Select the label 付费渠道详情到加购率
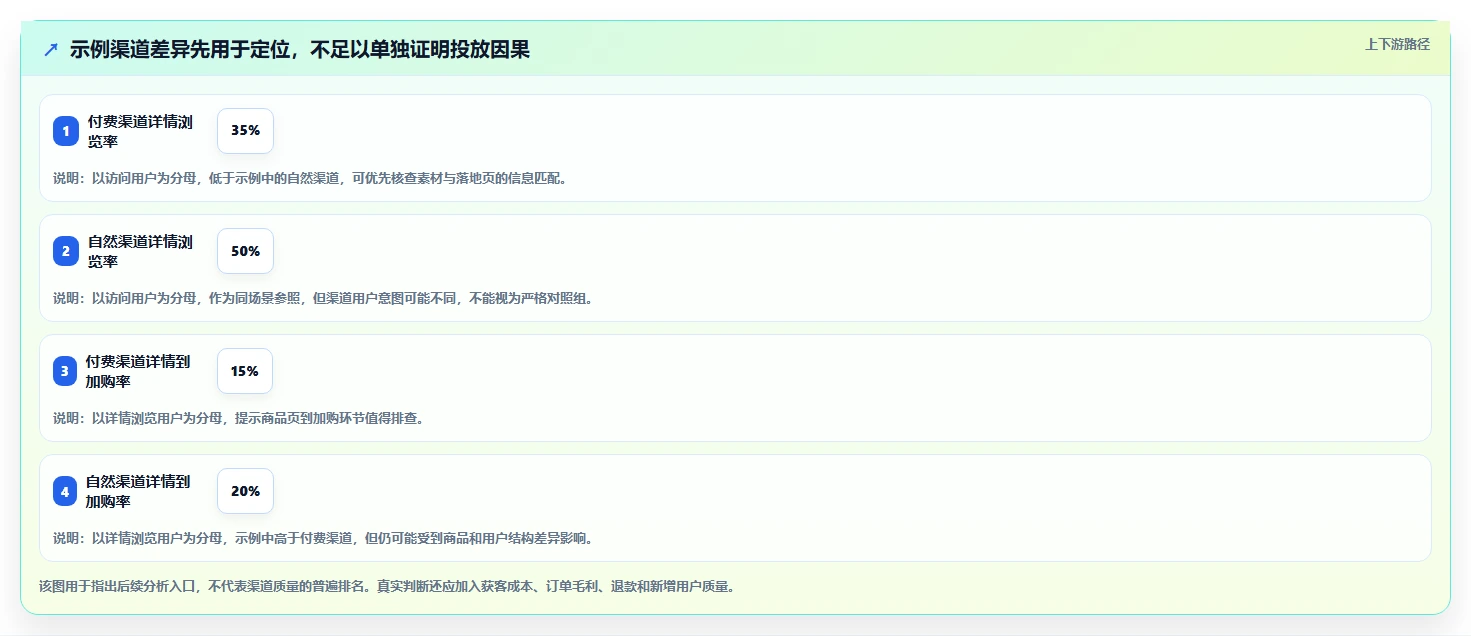1471x636 pixels. pos(138,371)
